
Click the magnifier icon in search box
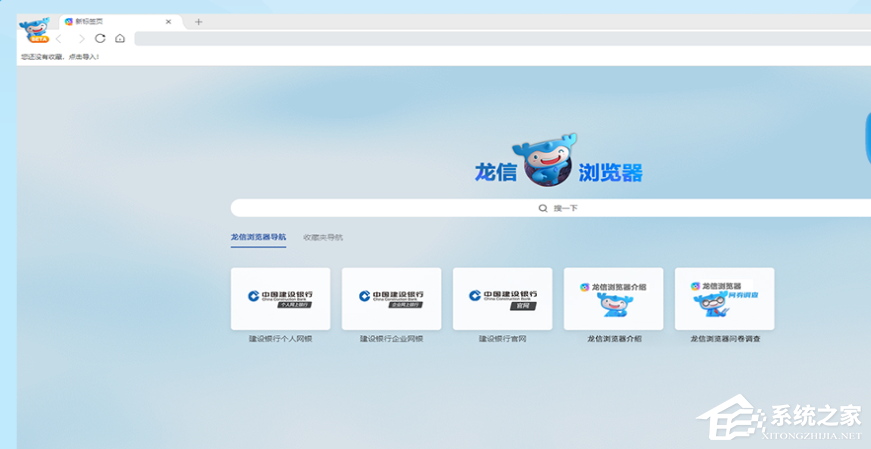click(x=543, y=208)
